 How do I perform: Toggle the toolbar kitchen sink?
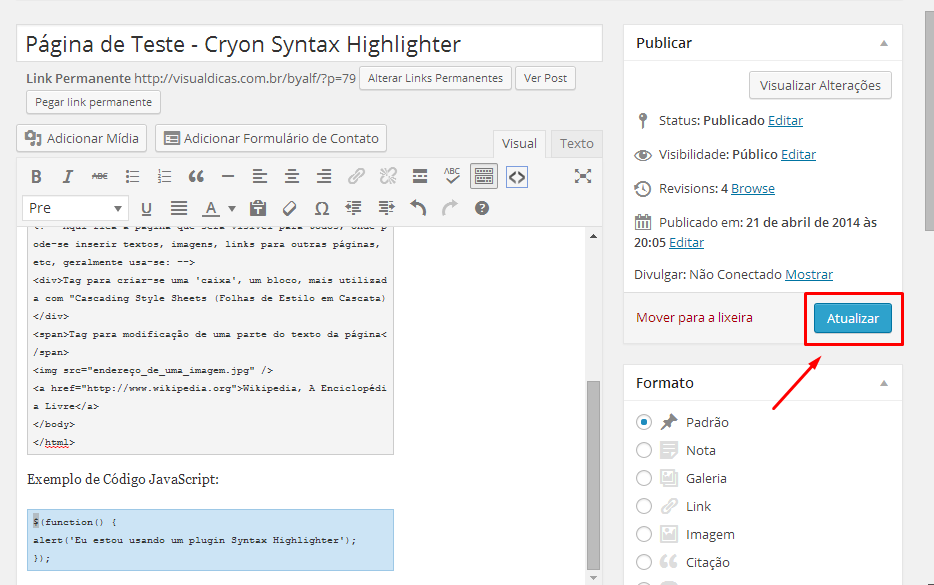click(x=484, y=176)
